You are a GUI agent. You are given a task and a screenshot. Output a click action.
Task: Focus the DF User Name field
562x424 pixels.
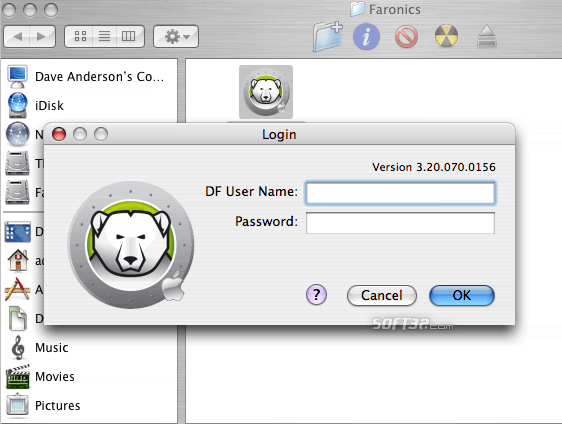(400, 193)
